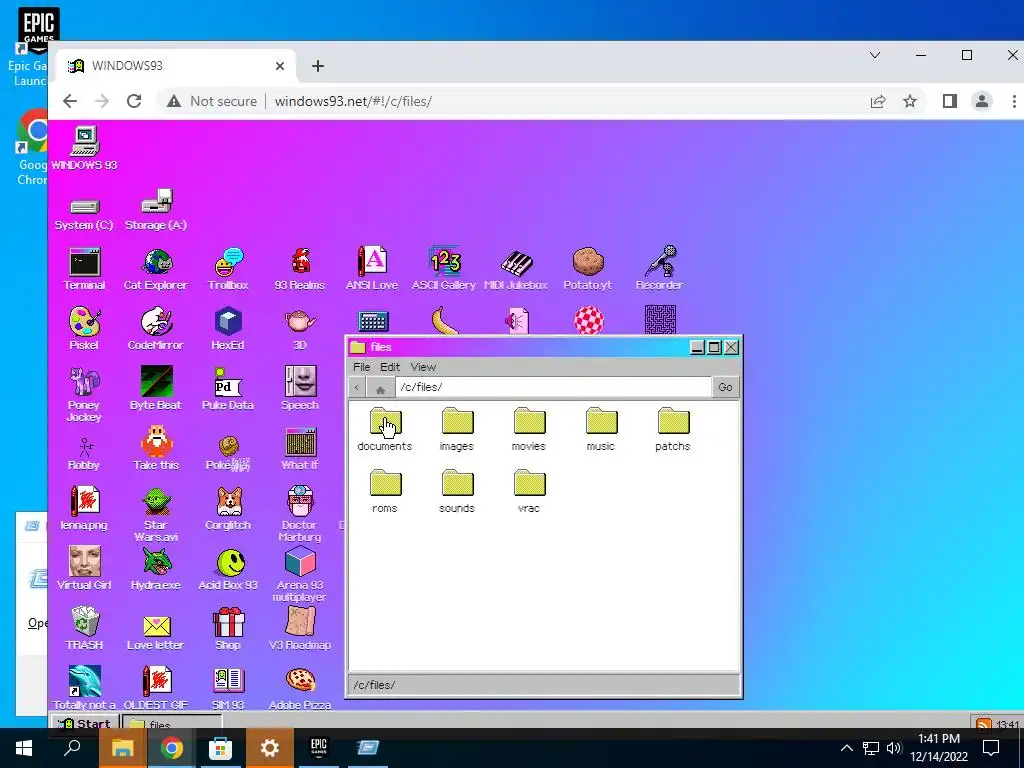This screenshot has width=1024, height=768.
Task: Click the /c/files/ path input field
Action: pos(553,387)
